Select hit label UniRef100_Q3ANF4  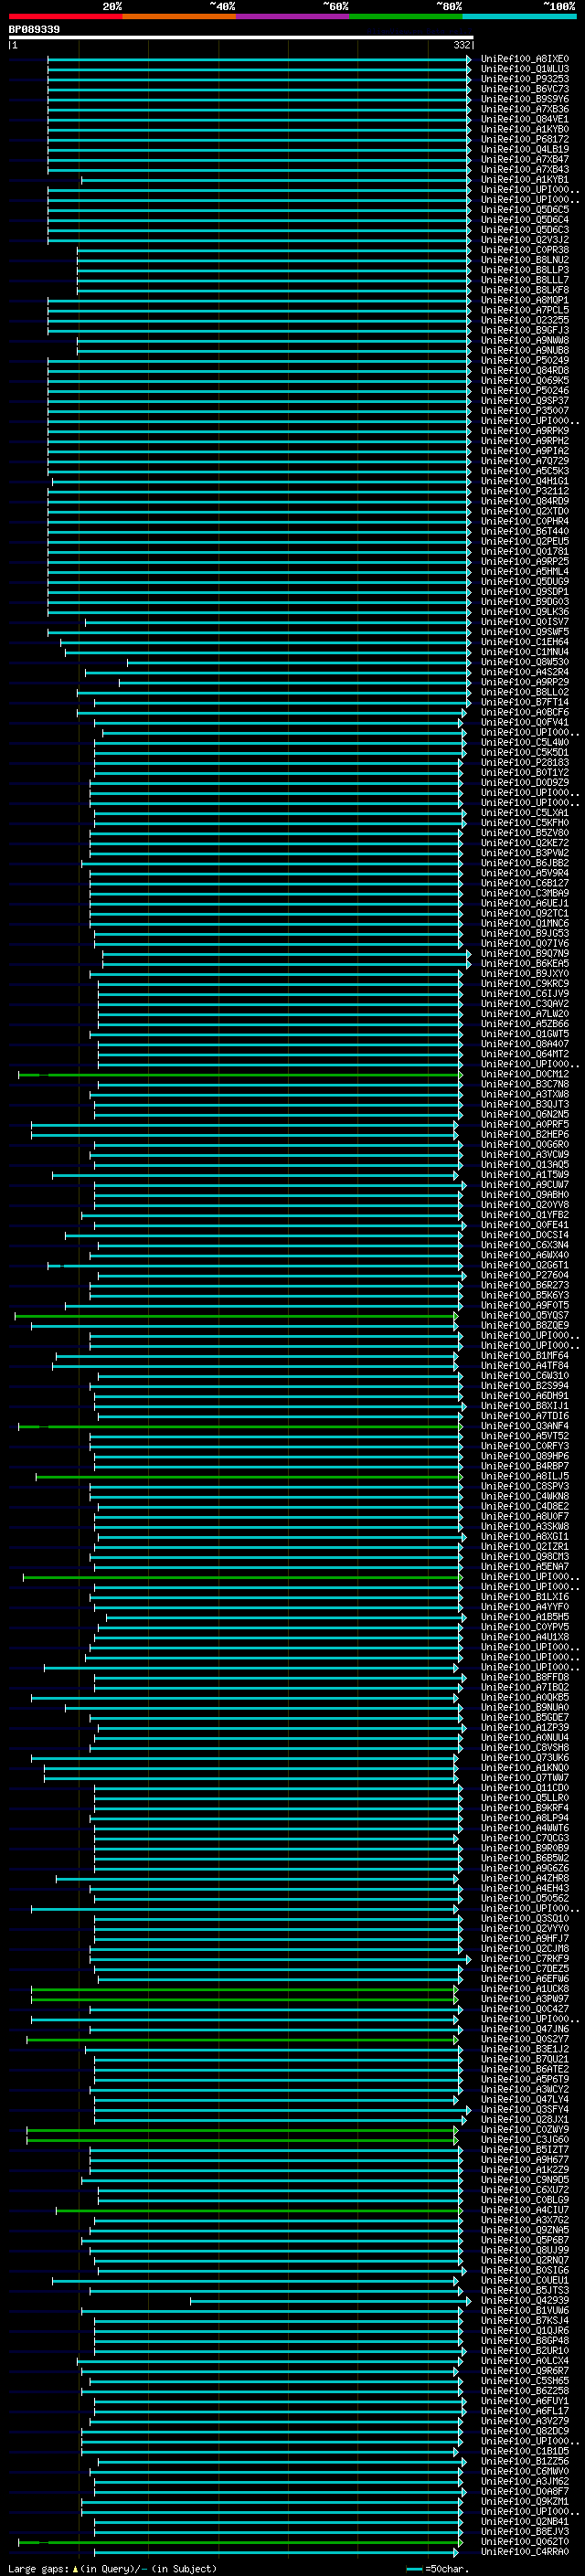pyautogui.click(x=525, y=1426)
